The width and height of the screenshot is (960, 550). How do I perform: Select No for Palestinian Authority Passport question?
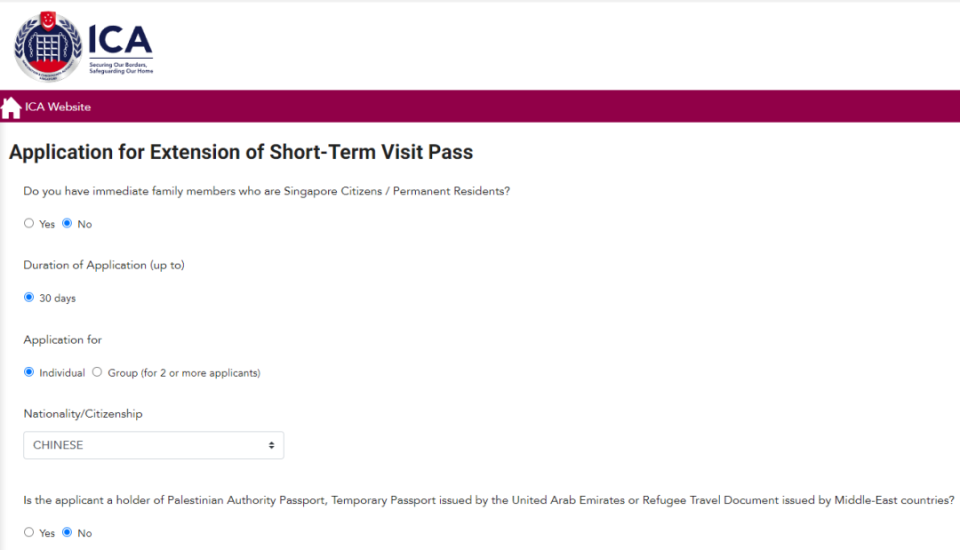pyautogui.click(x=67, y=533)
